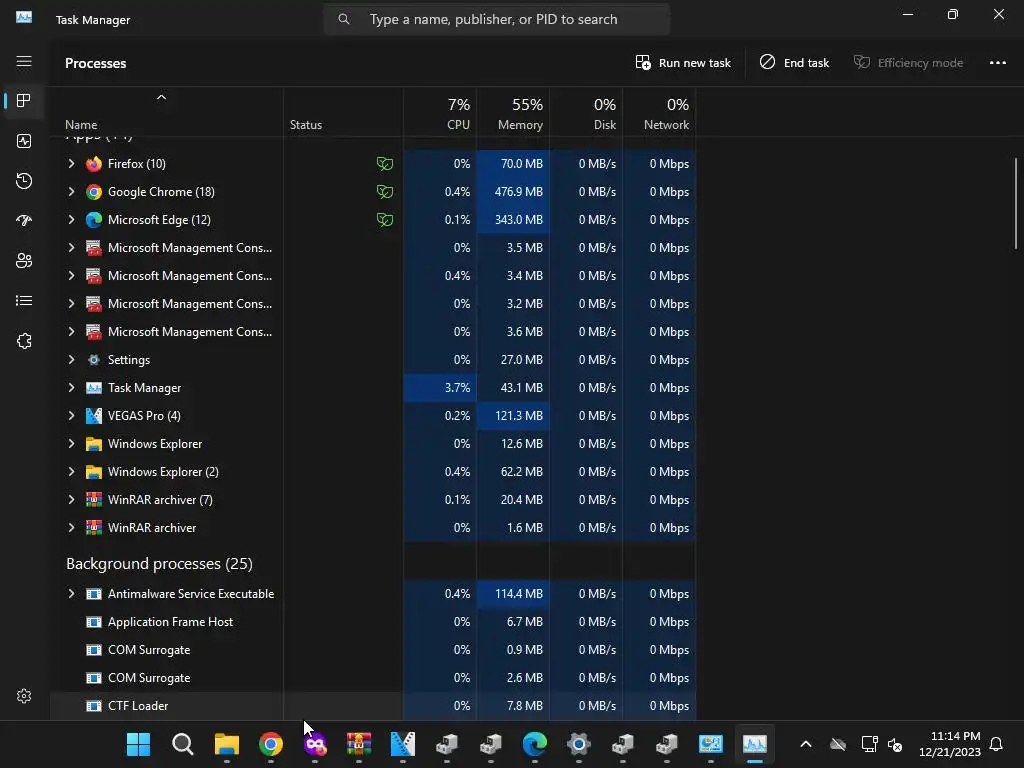Open taskbar Search
This screenshot has width=1024, height=768.
coord(182,744)
